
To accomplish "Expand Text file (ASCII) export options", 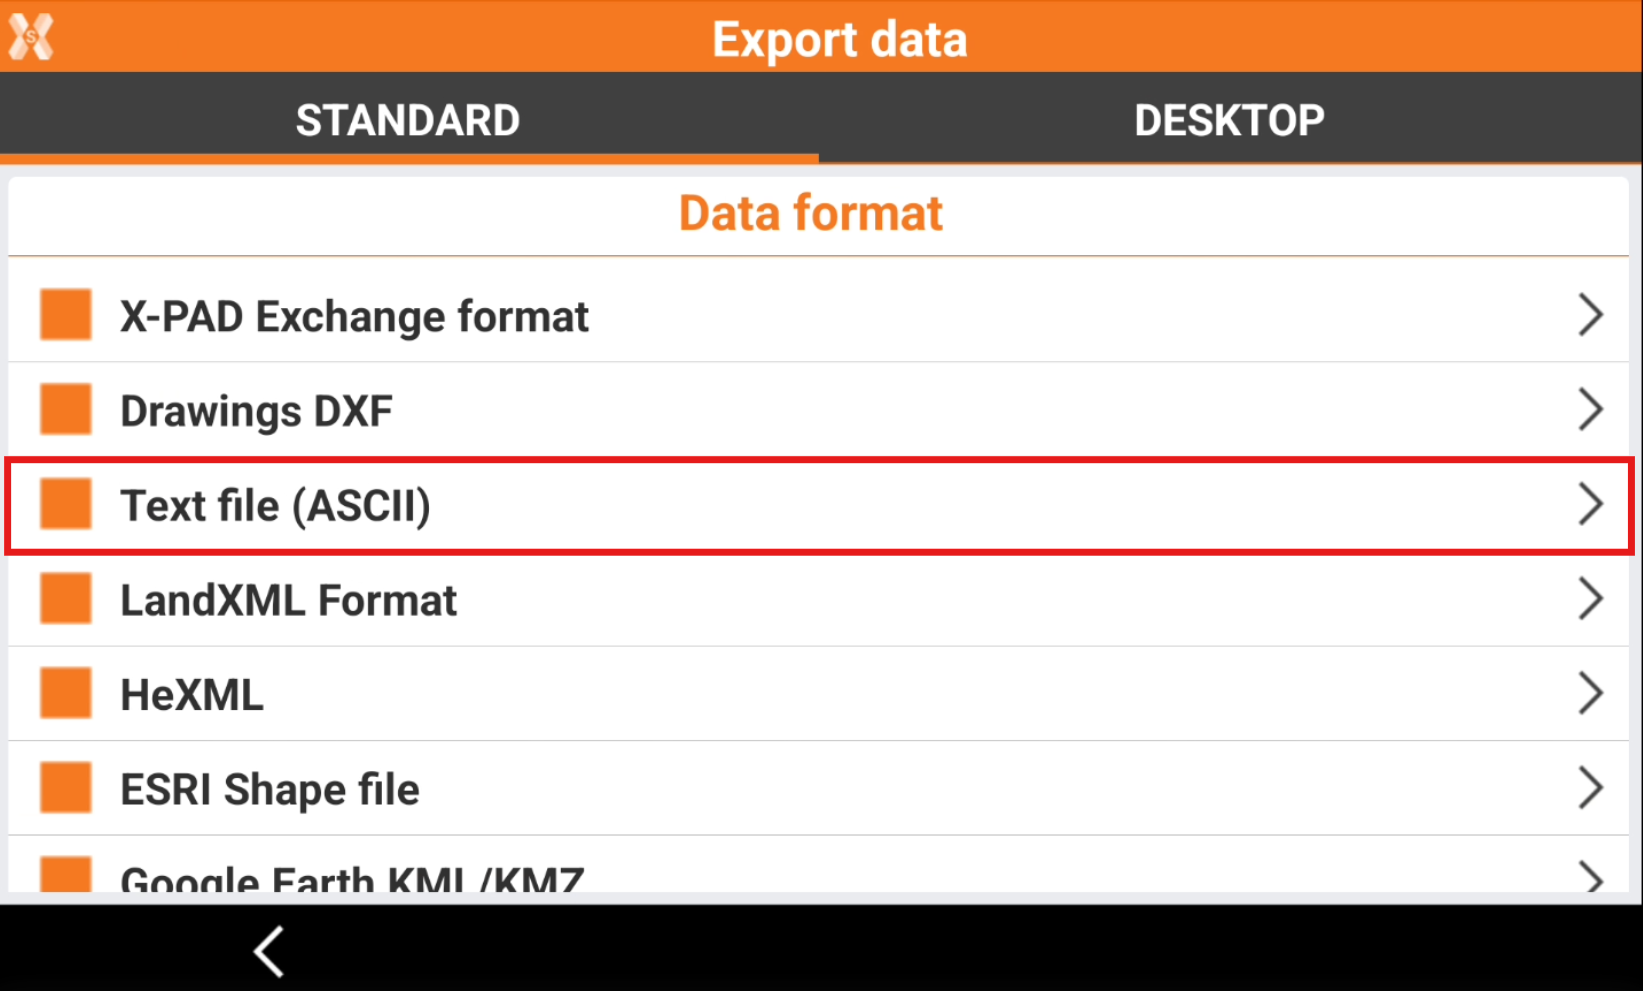I will pos(1592,504).
